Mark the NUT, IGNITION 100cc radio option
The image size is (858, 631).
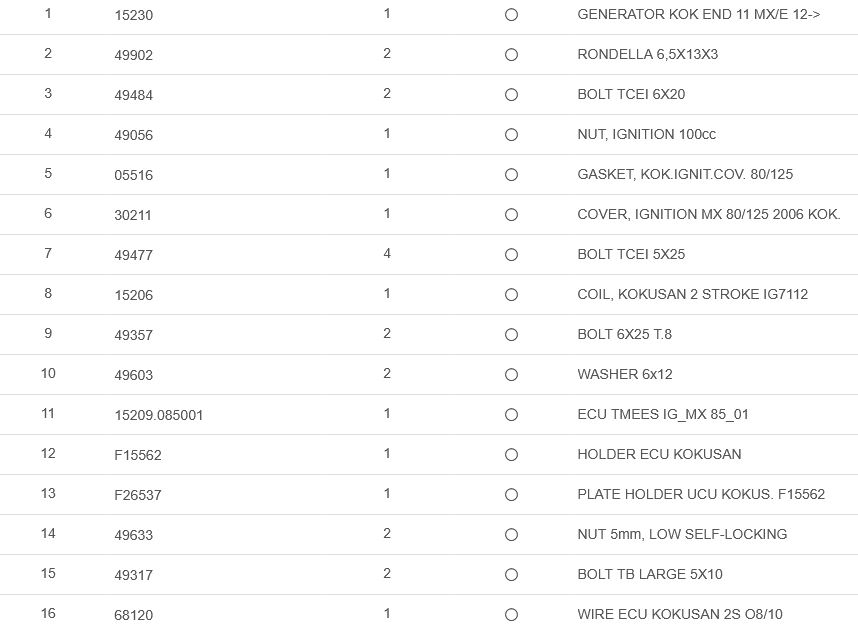pyautogui.click(x=511, y=135)
